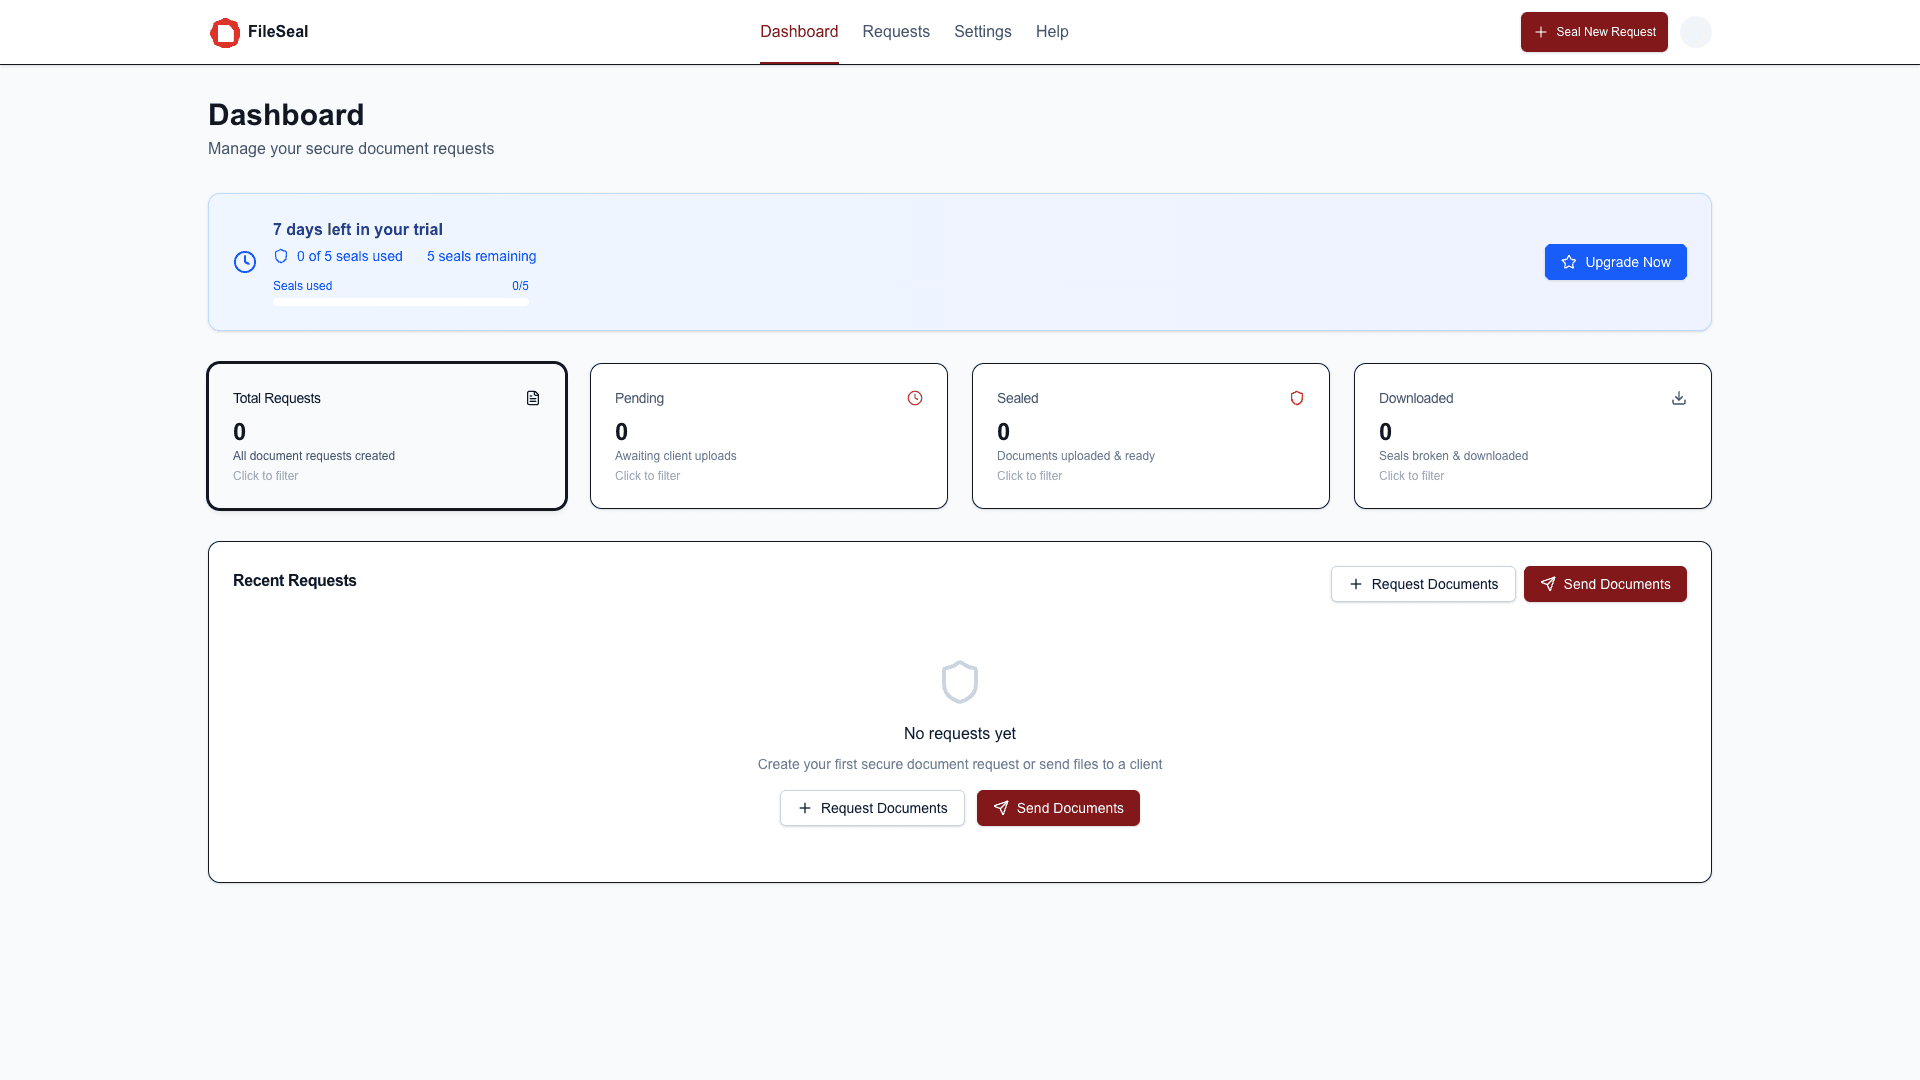Filter by the Sealed "Documents uploaded & ready" text

tap(1076, 456)
